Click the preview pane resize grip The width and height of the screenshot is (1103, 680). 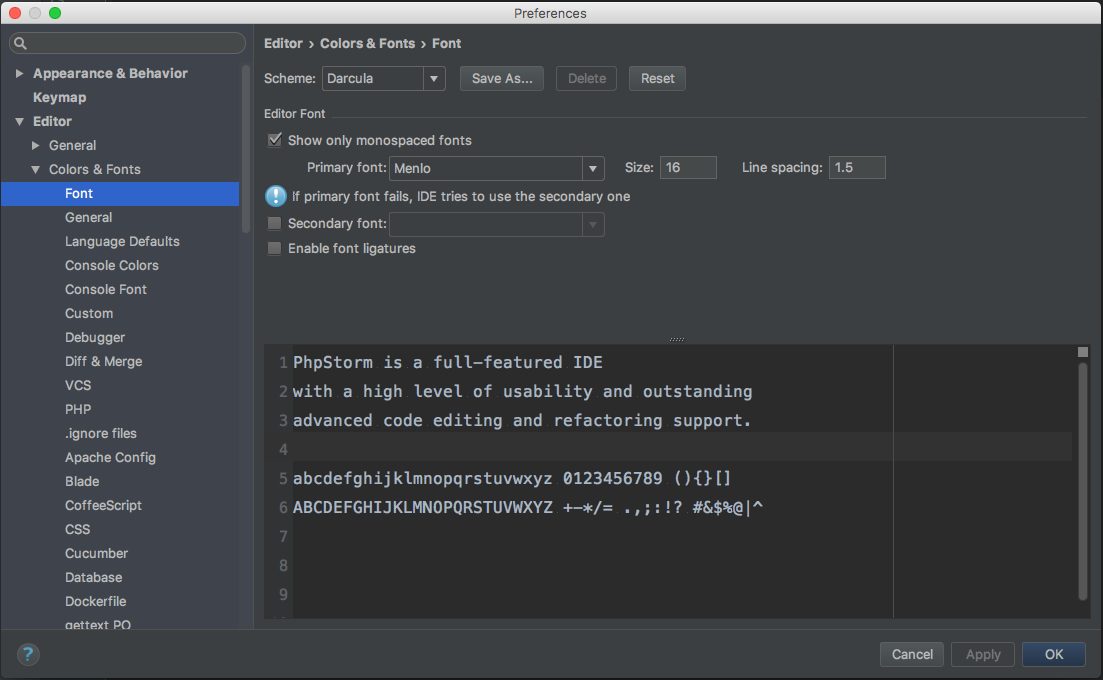(x=677, y=339)
